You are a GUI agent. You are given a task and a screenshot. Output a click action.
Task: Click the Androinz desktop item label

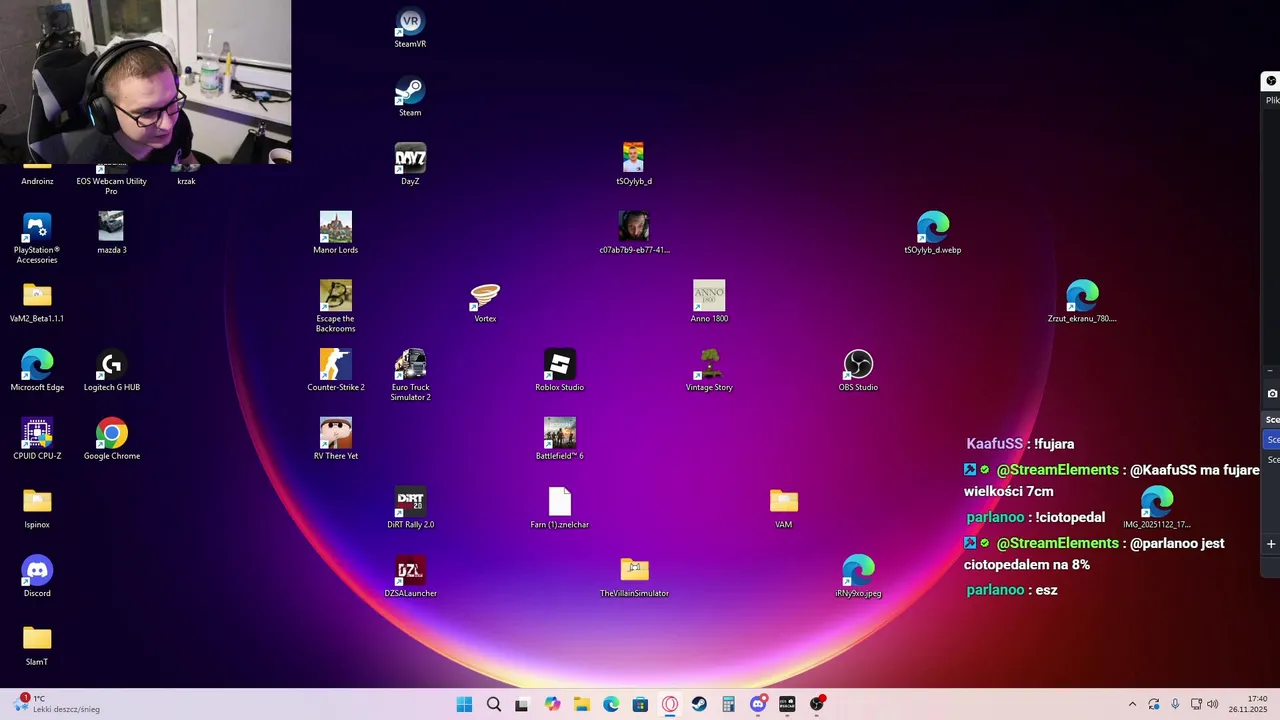point(37,181)
